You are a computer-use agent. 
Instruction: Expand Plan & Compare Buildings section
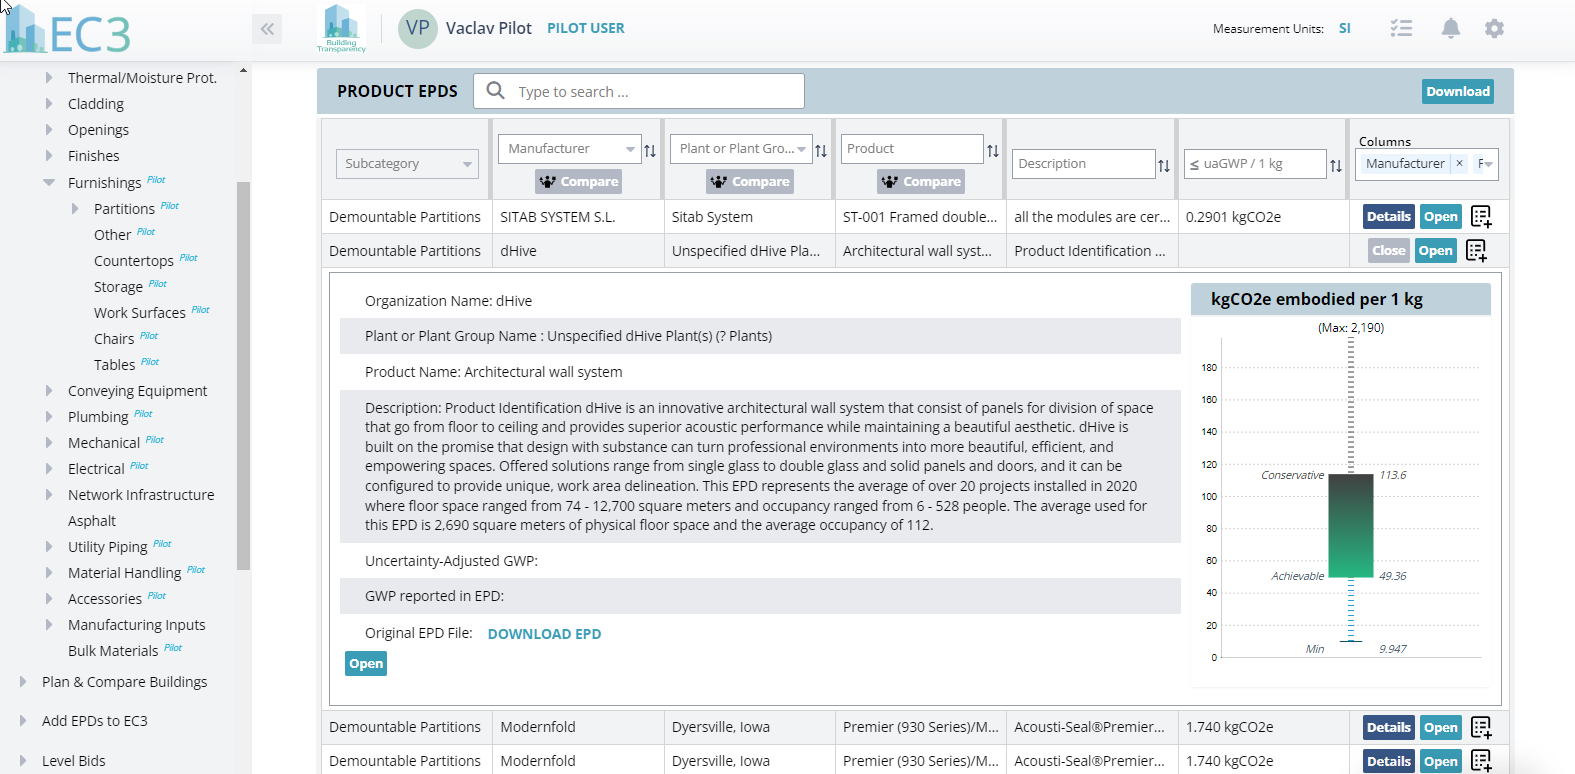(x=23, y=681)
